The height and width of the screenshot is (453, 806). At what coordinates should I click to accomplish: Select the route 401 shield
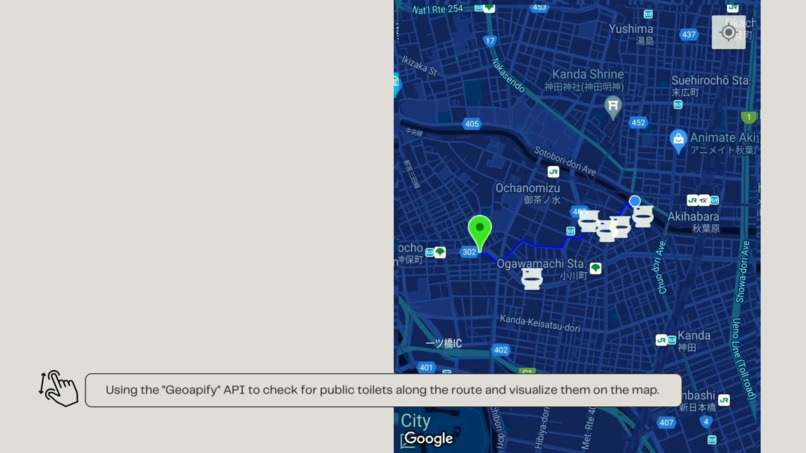tap(426, 367)
